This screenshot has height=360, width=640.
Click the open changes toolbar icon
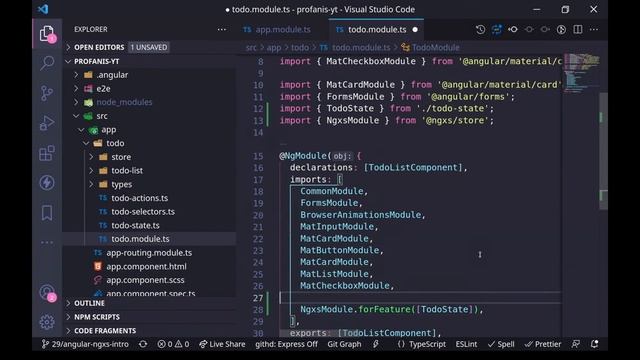(497, 29)
